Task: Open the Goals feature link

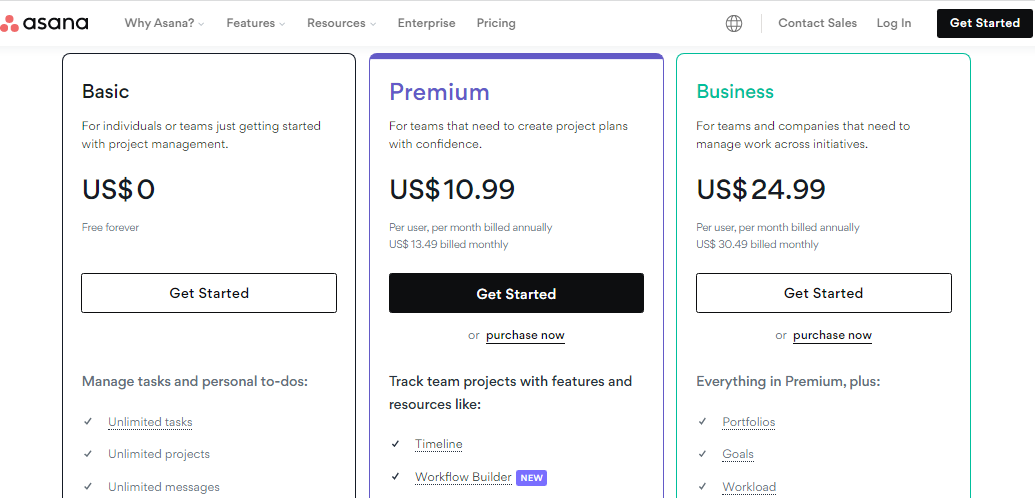Action: click(x=738, y=454)
